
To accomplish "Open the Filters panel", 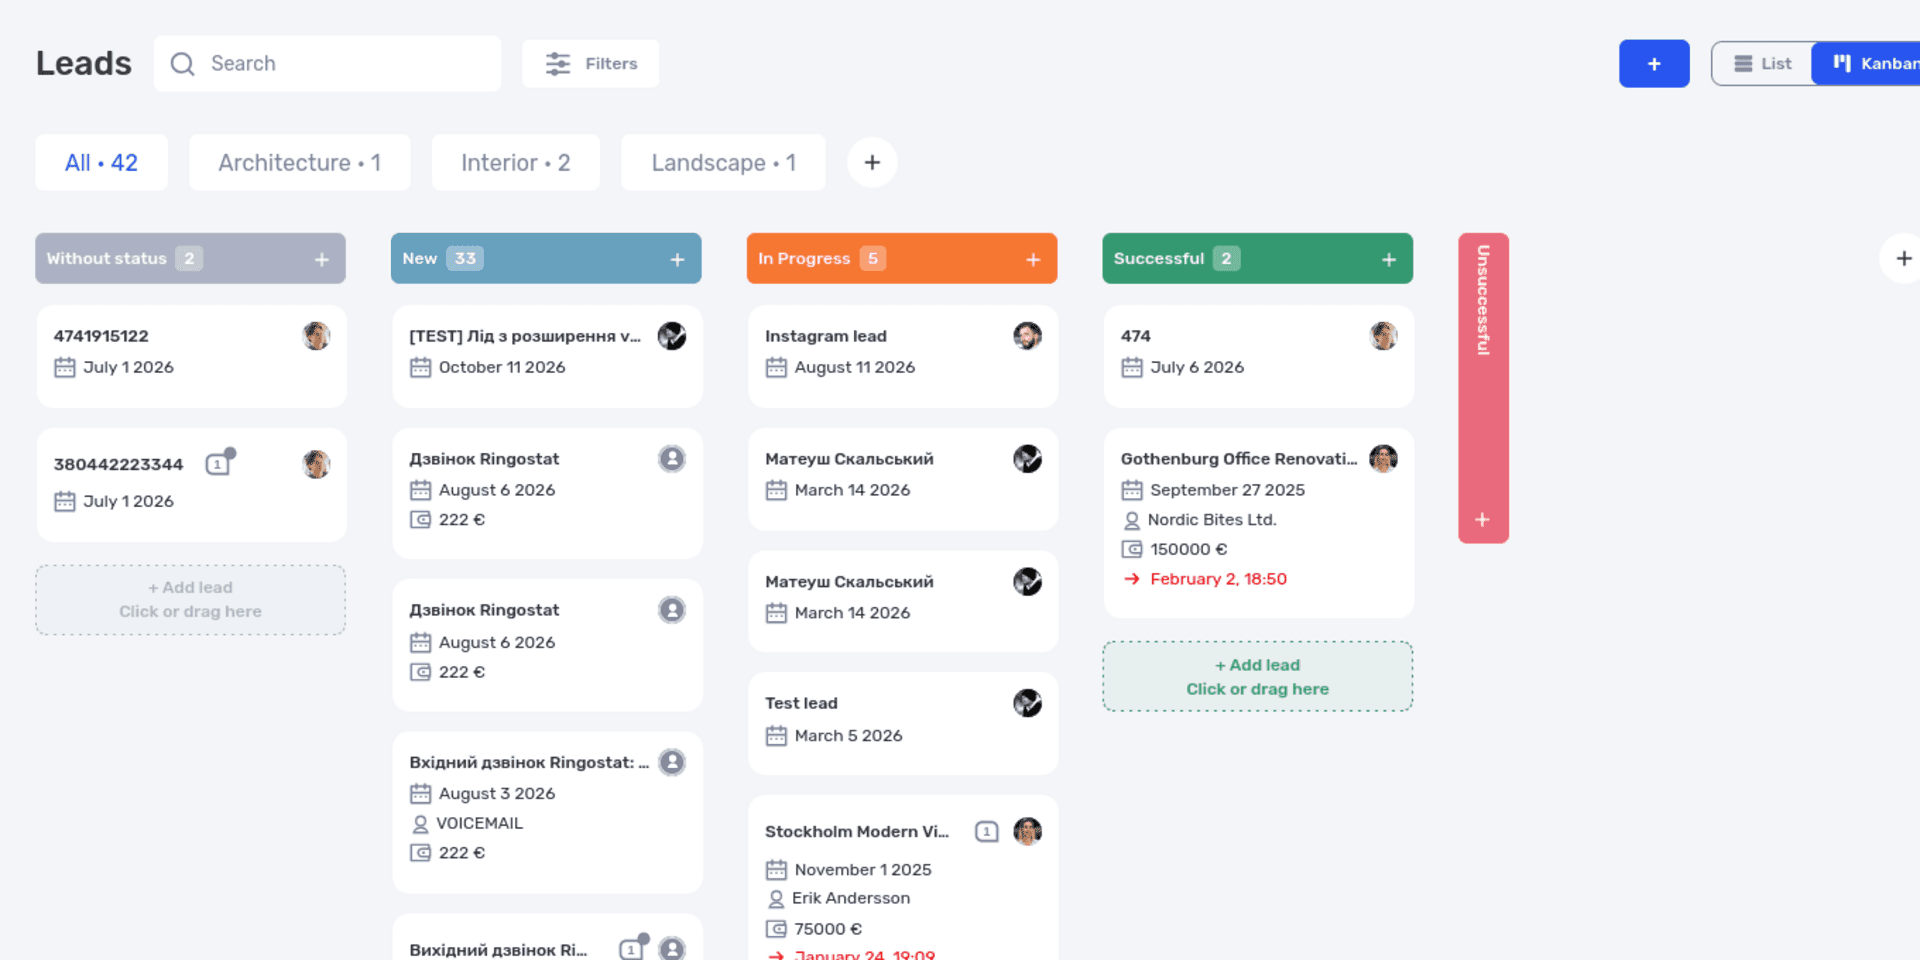I will click(x=590, y=63).
